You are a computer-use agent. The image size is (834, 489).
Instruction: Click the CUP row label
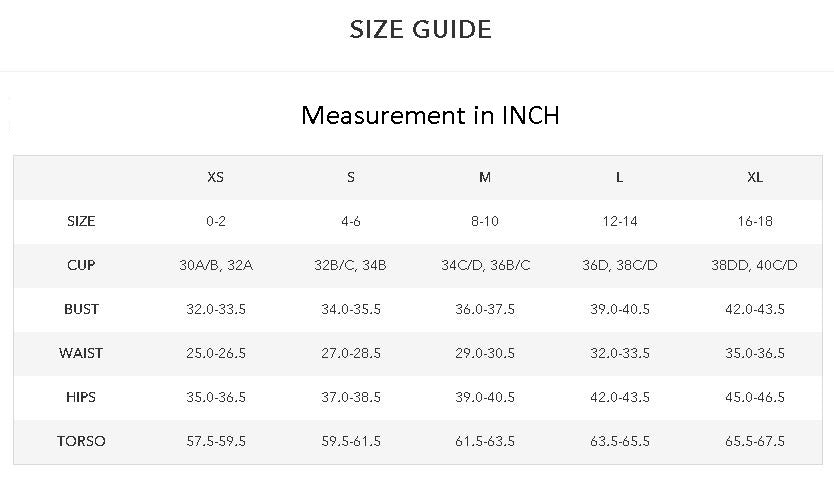81,265
